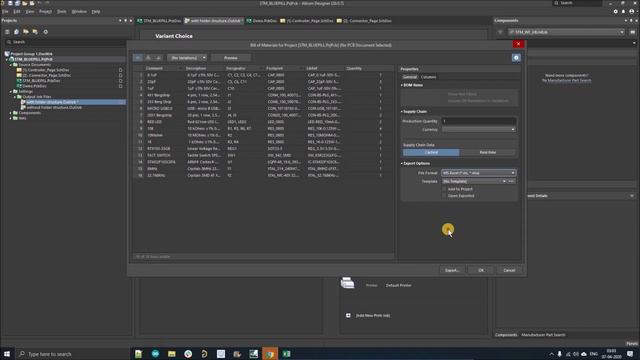Open the library dropdown in Components panel
640x360 pixels.
coord(567,32)
